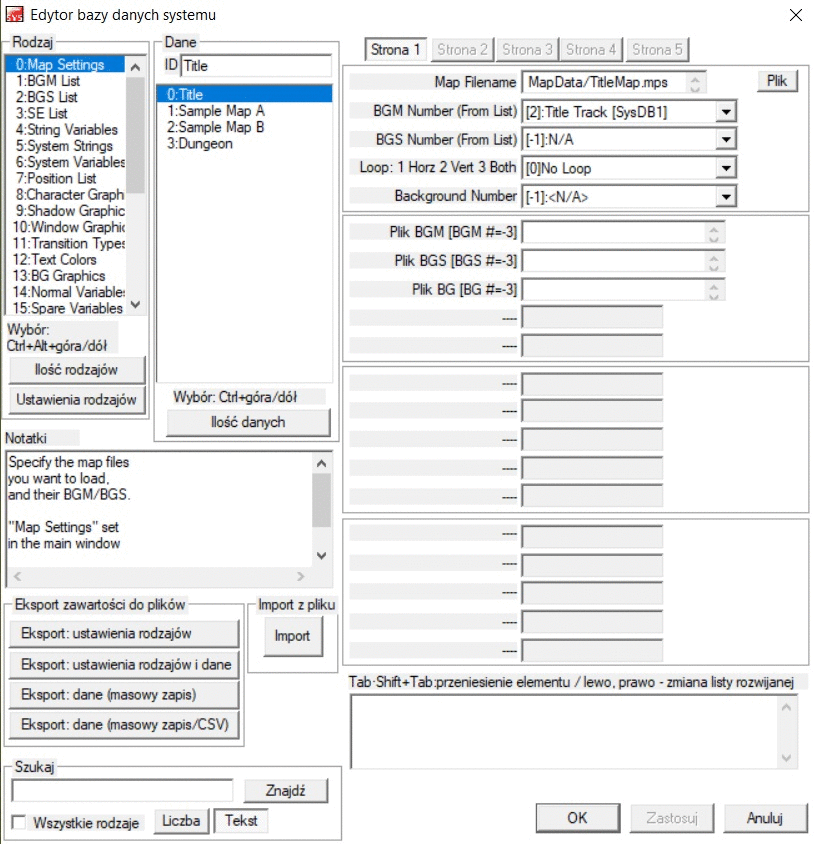Click the search text input field
The width and height of the screenshot is (815, 844).
(122, 791)
